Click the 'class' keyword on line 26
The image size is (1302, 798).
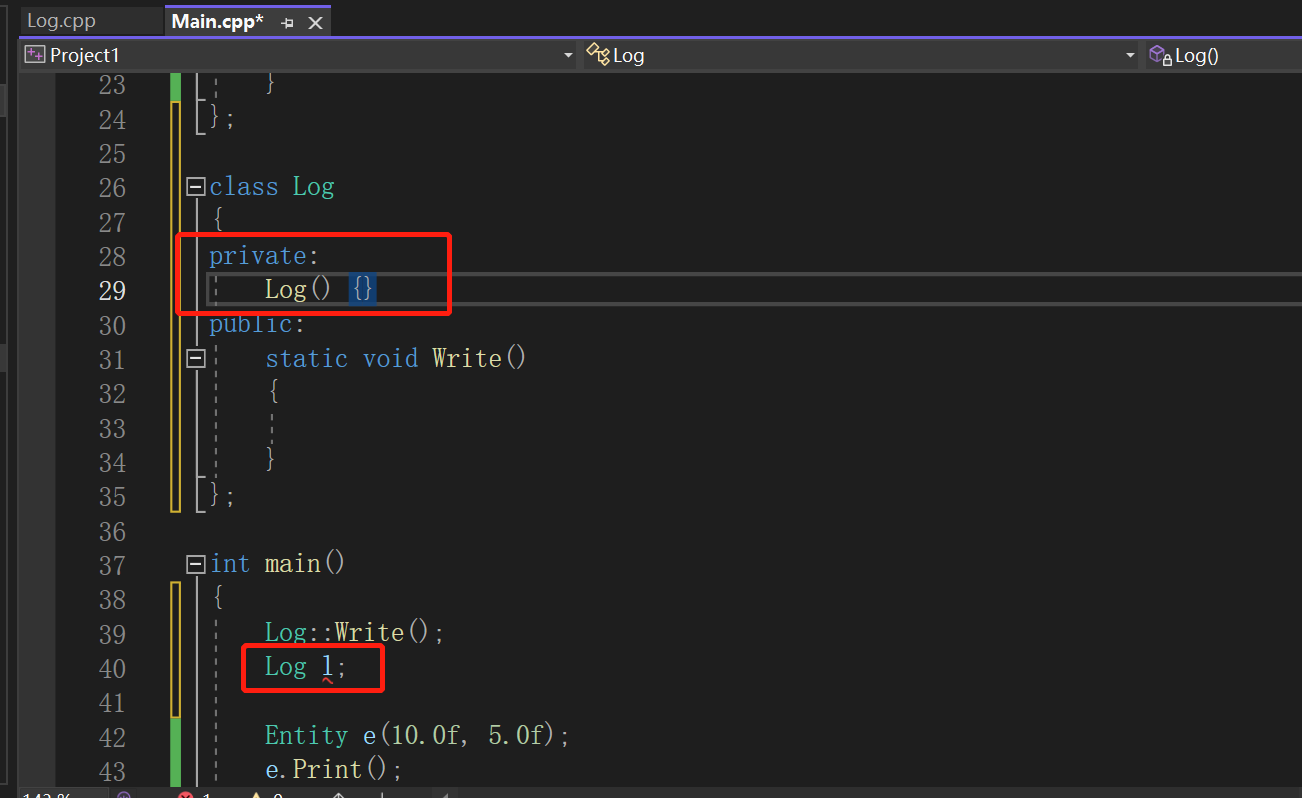[x=244, y=187]
